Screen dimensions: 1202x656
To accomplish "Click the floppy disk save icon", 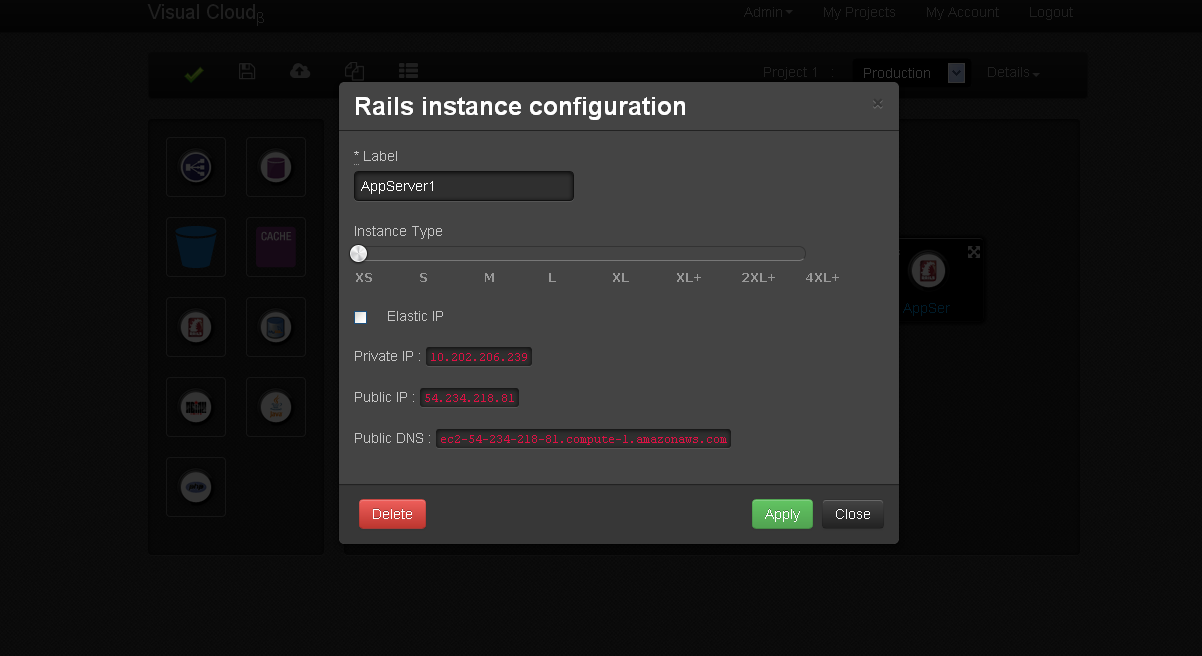I will 247,72.
